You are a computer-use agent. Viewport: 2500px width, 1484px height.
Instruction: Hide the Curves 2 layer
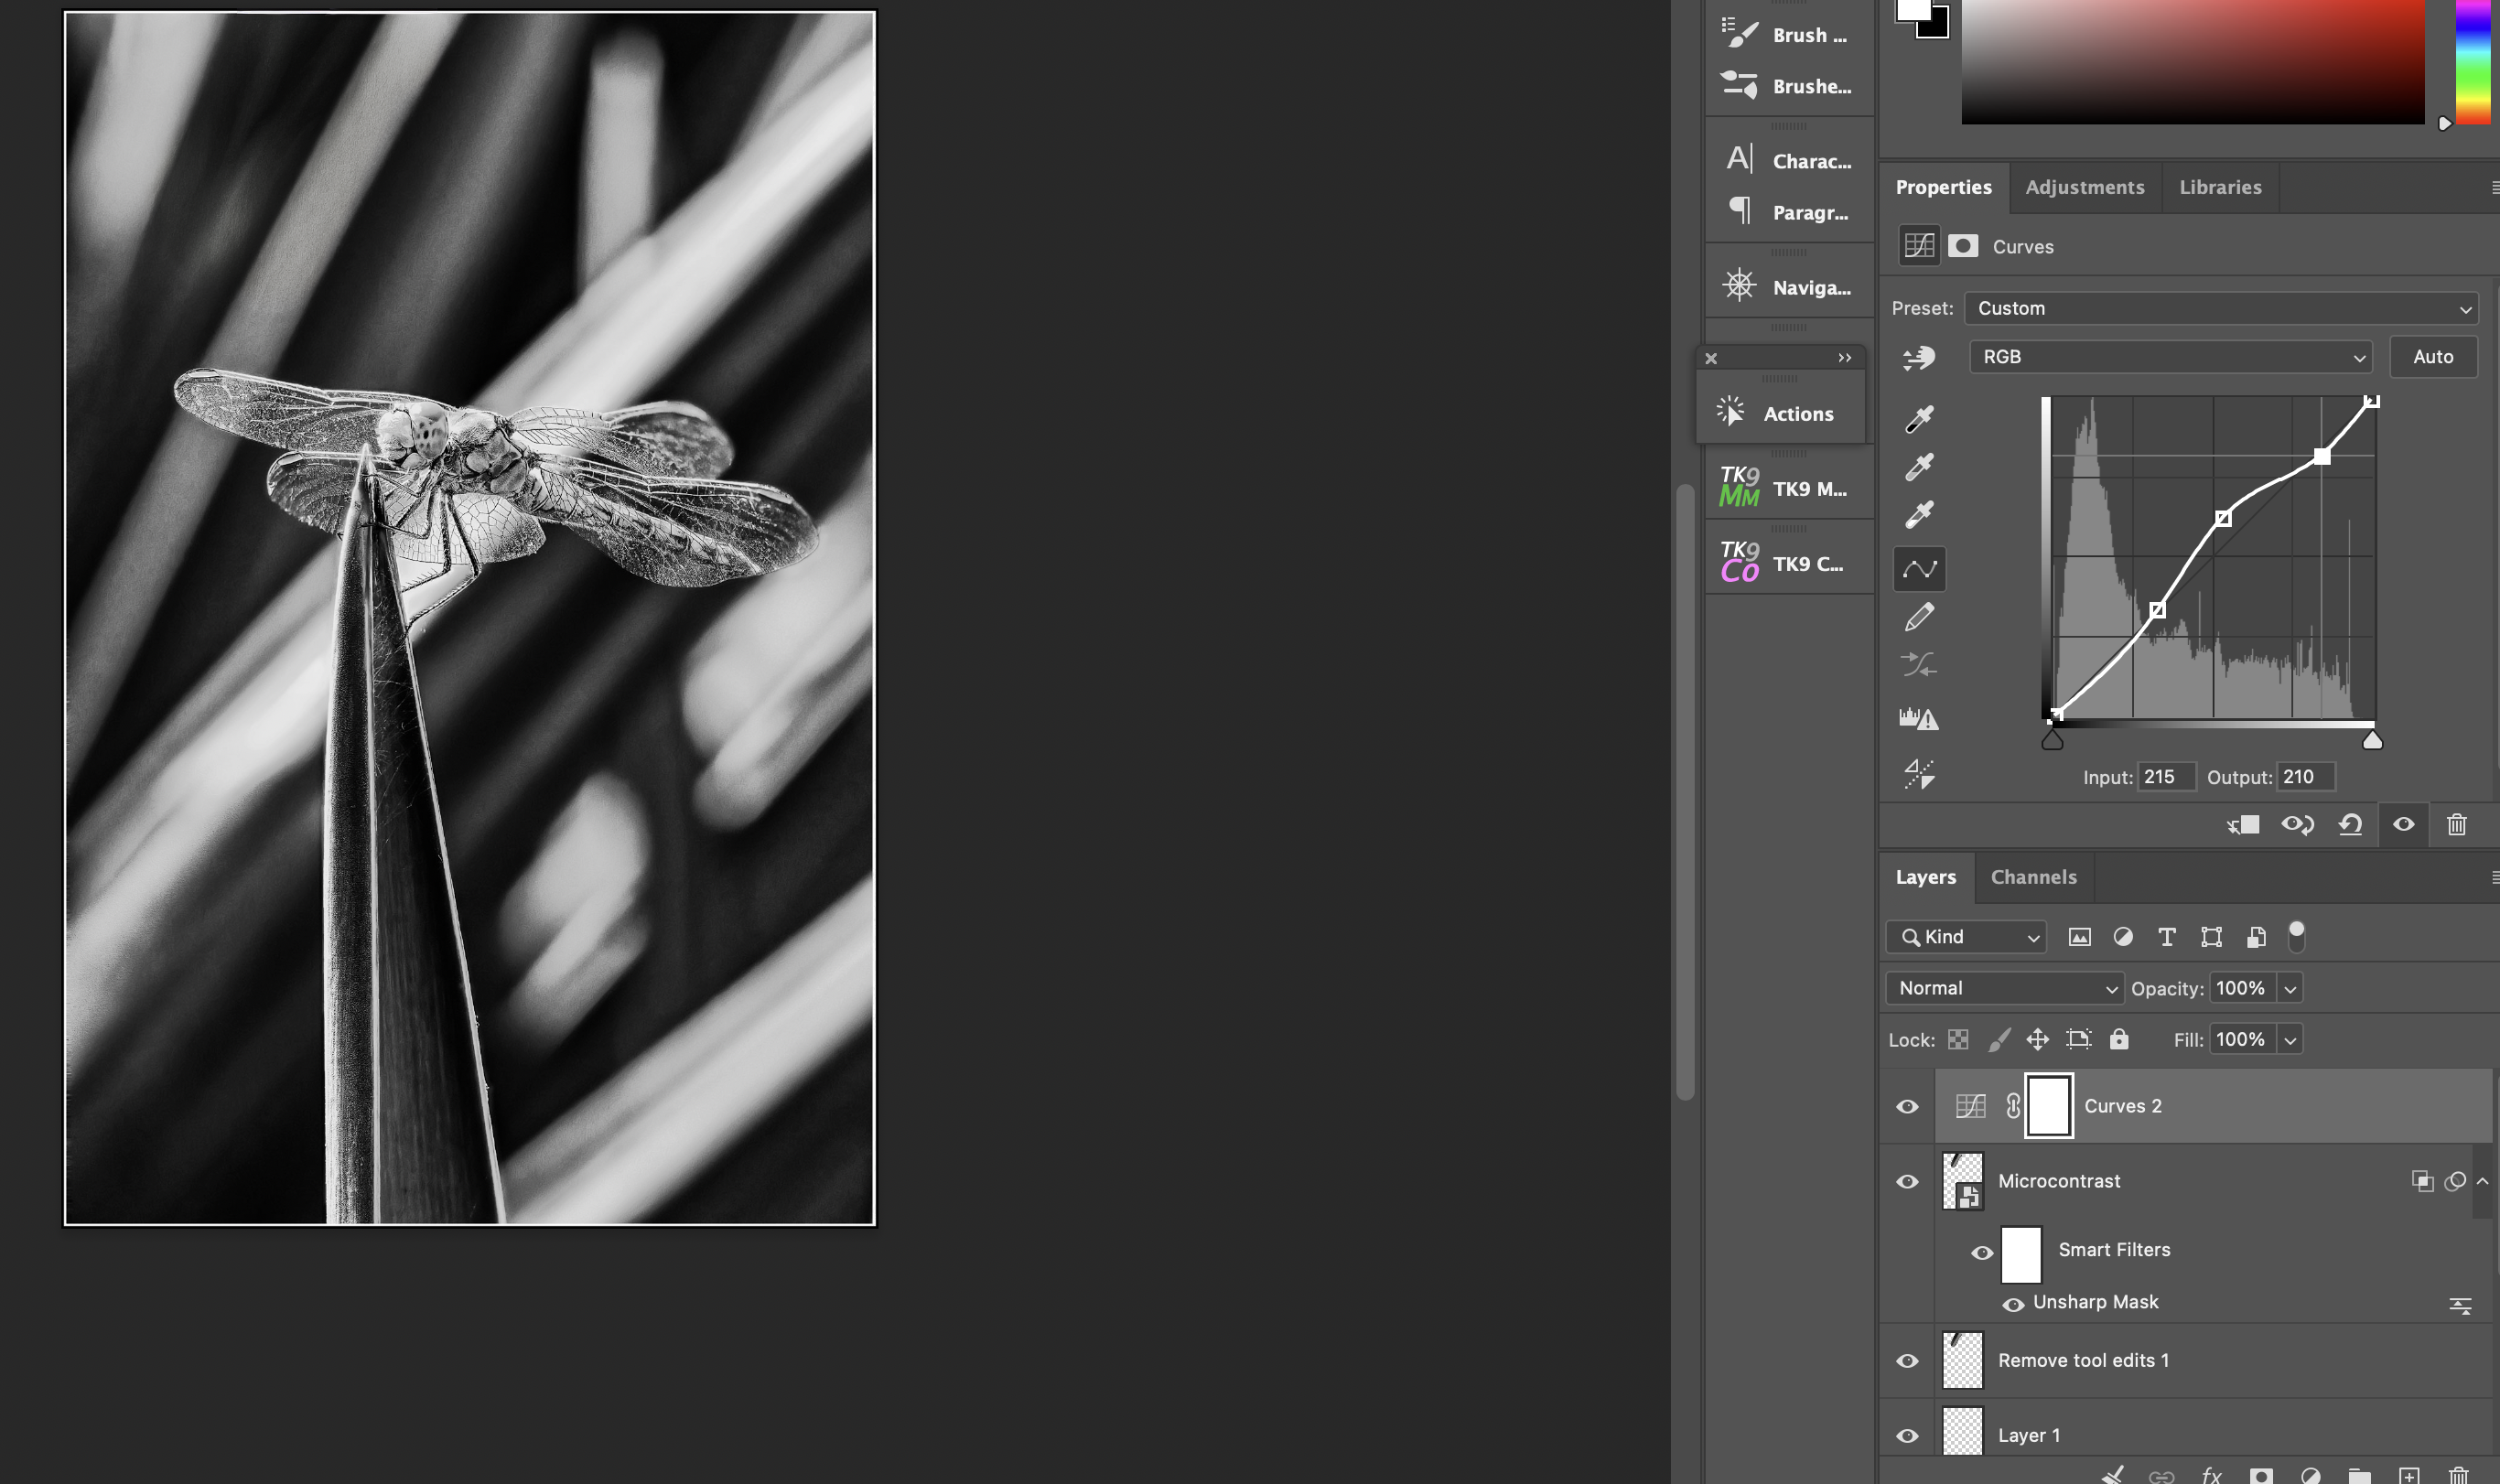[1907, 1107]
